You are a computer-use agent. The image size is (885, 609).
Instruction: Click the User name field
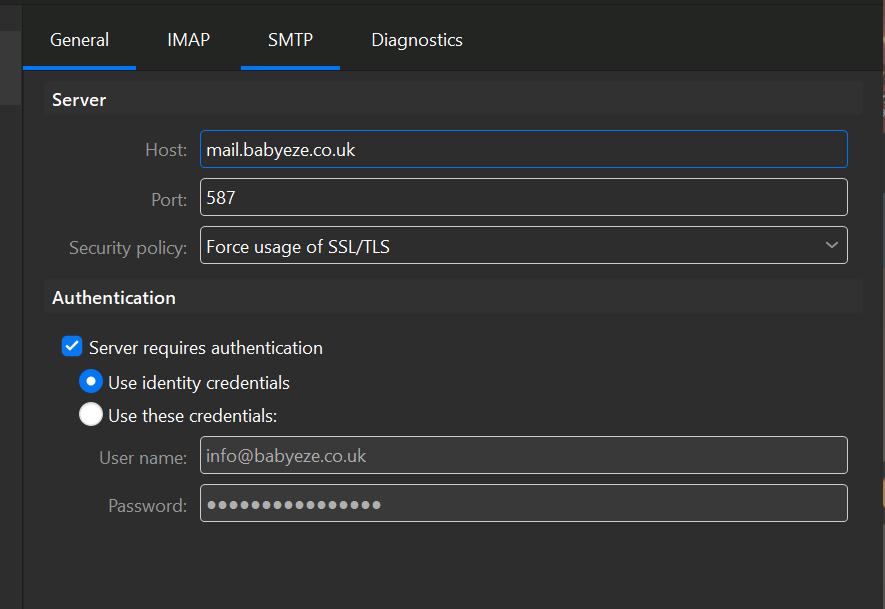click(x=523, y=456)
